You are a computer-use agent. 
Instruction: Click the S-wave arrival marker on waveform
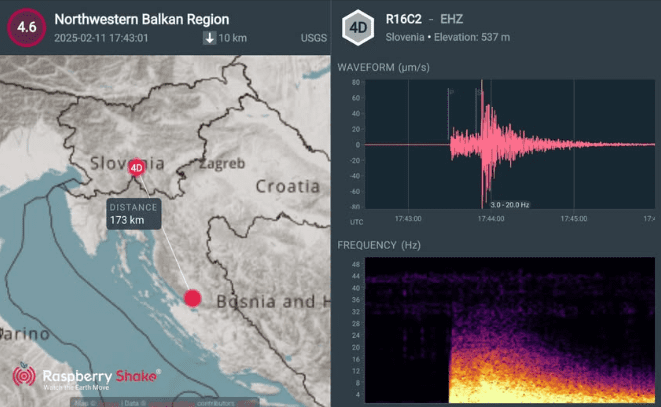click(479, 92)
